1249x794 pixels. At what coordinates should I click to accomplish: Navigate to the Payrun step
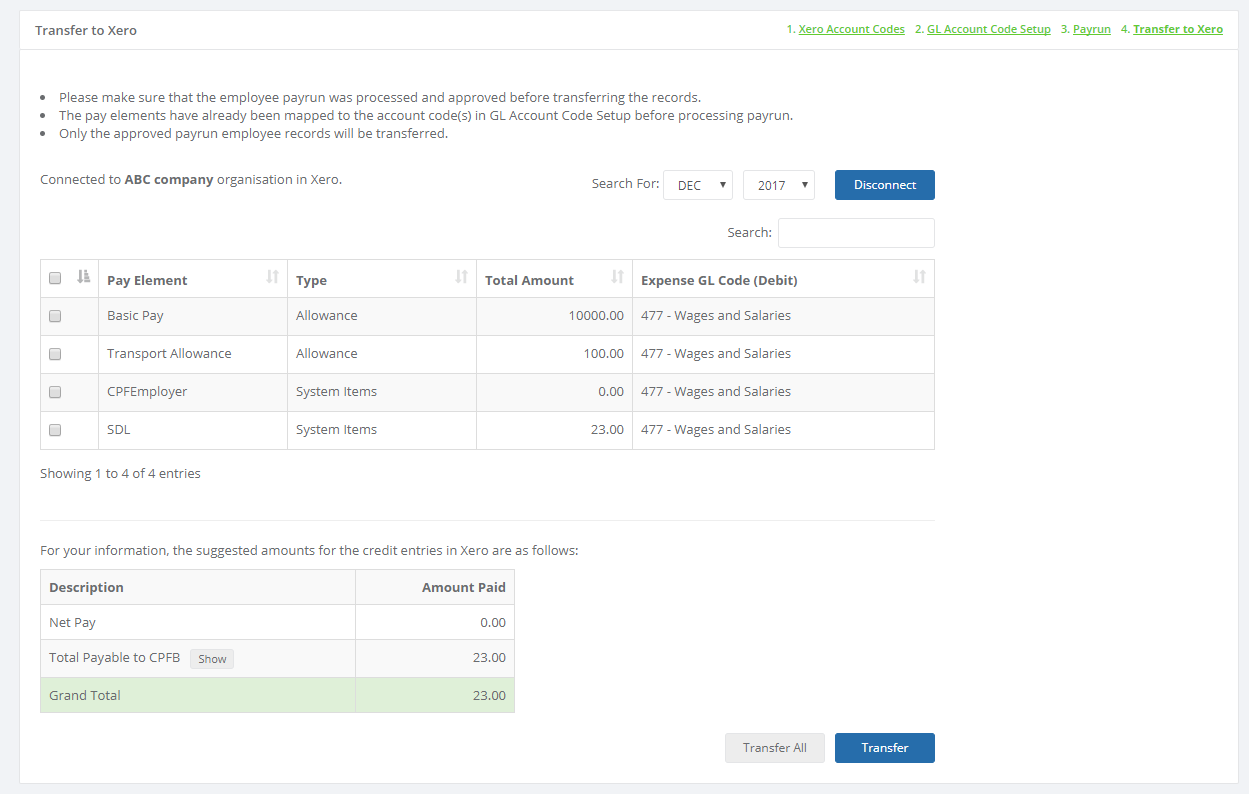pos(1092,29)
